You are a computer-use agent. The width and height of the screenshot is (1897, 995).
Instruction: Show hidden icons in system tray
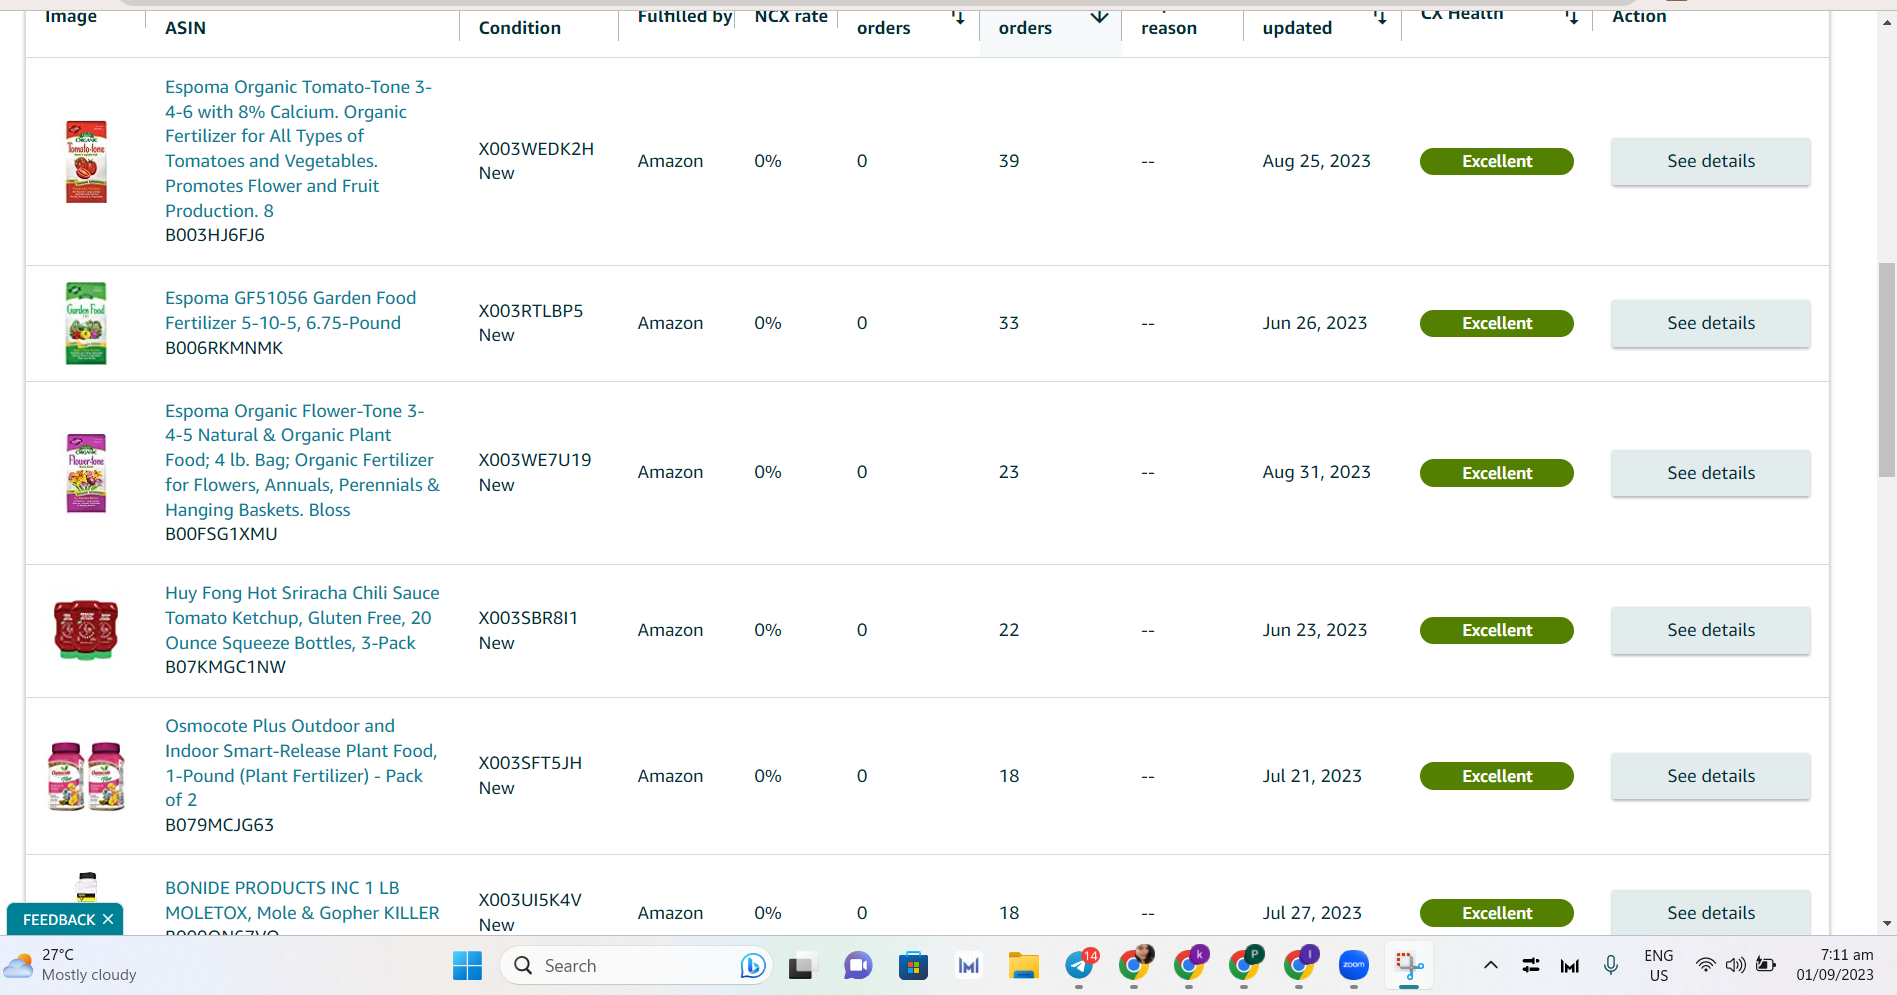[1490, 965]
